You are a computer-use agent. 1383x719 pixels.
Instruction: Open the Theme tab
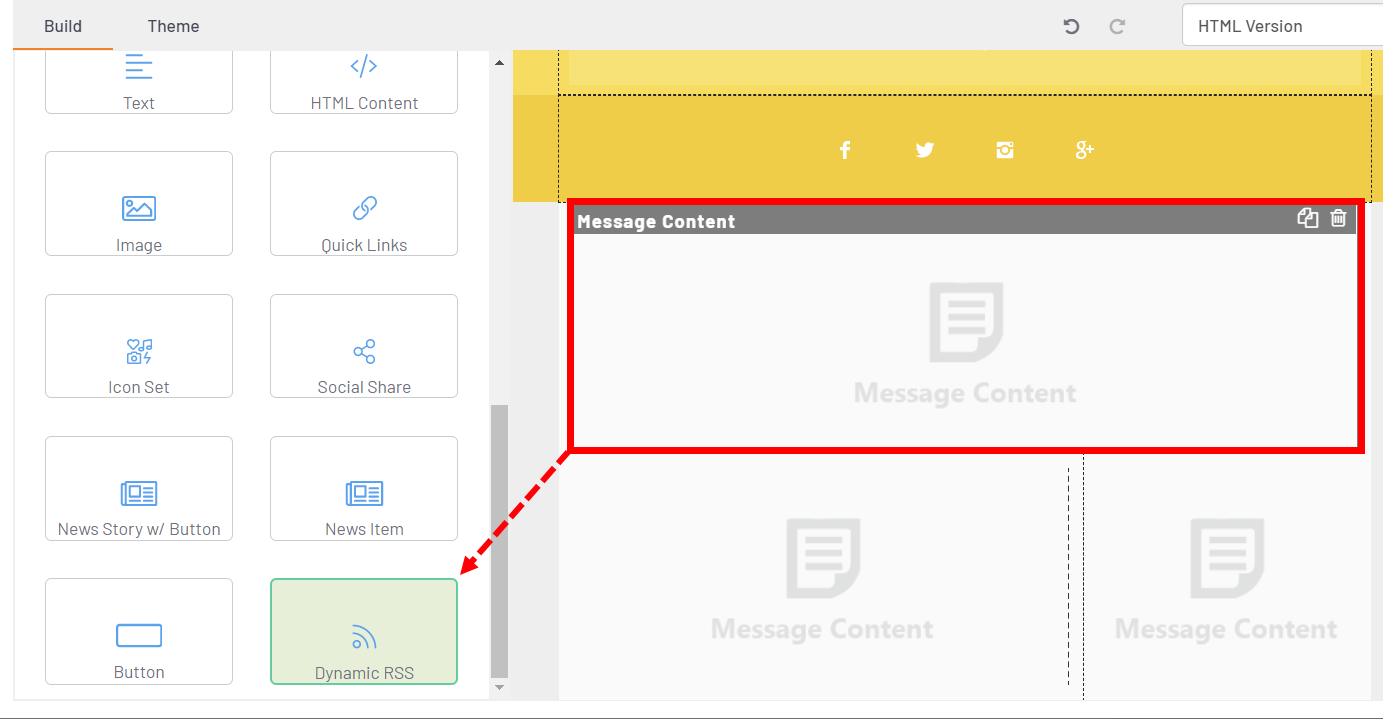click(173, 26)
